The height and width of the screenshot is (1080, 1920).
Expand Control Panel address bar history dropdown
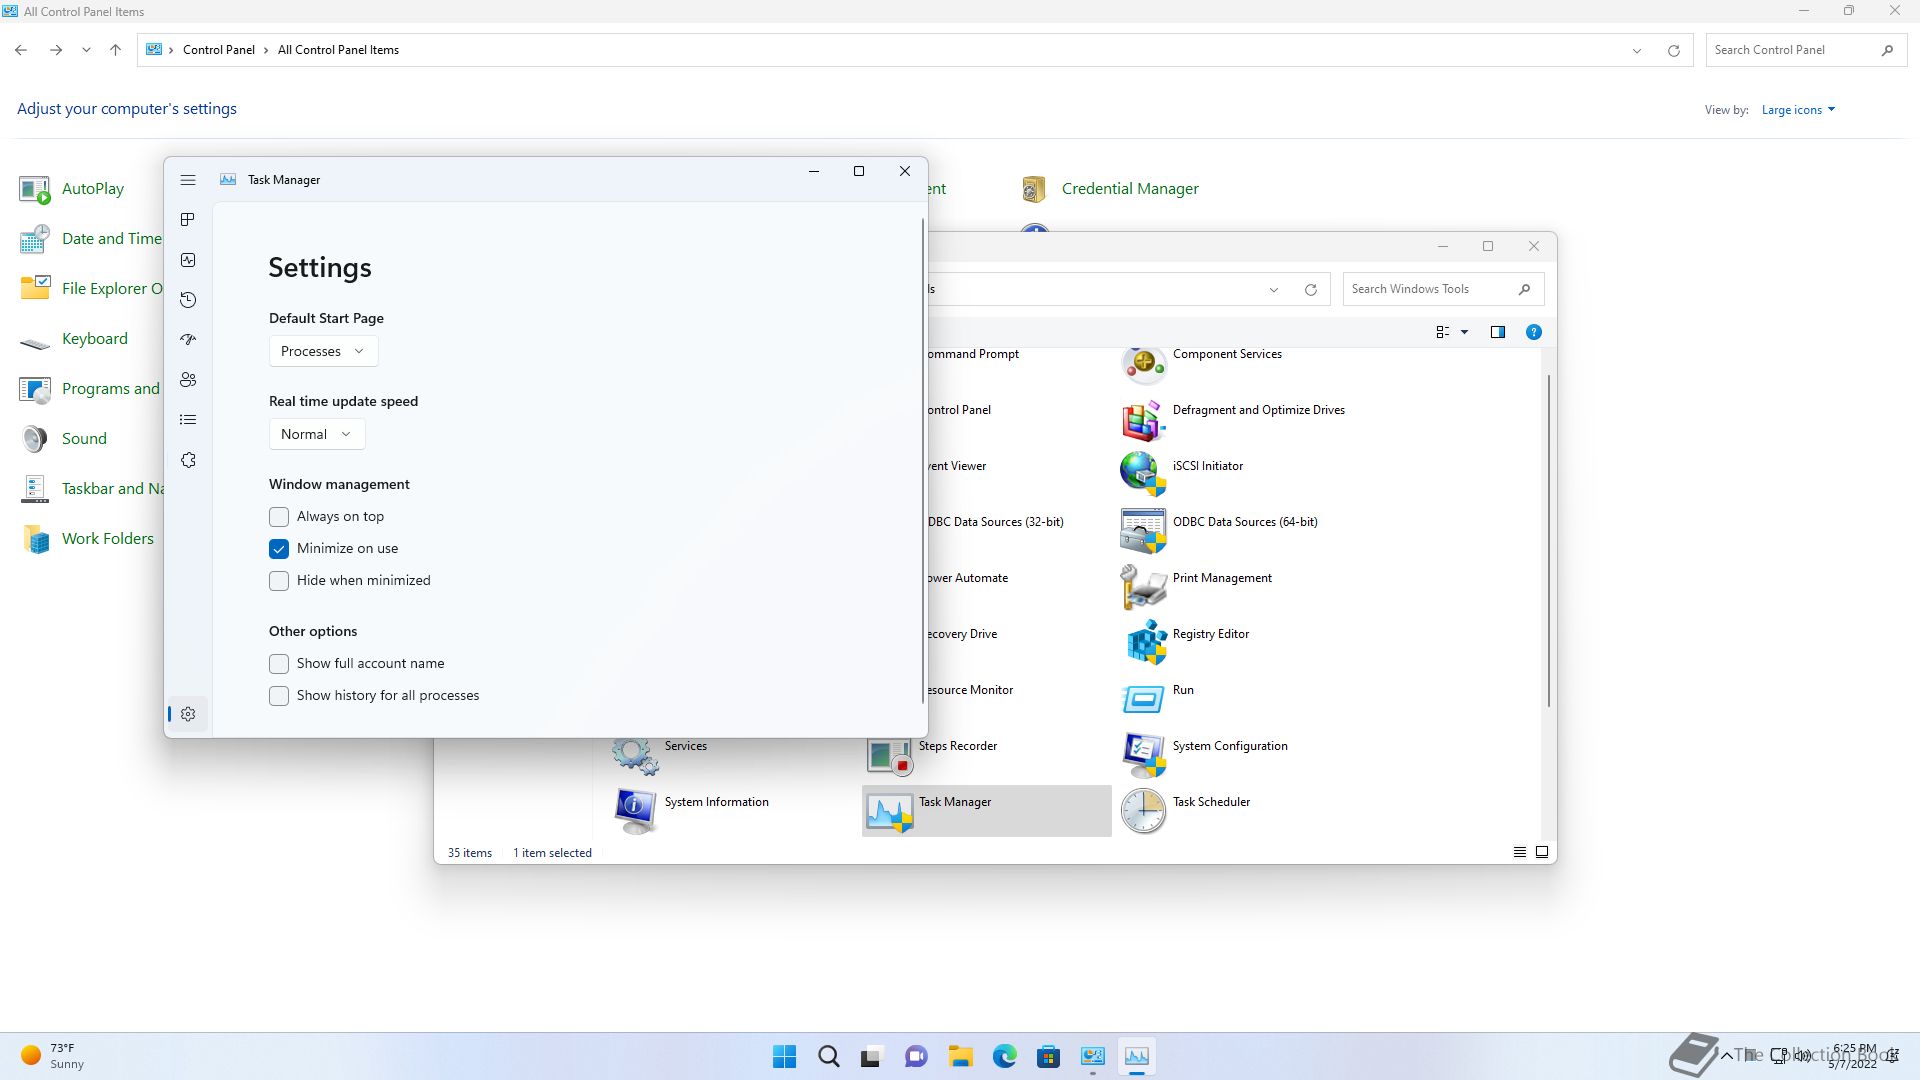click(1637, 50)
